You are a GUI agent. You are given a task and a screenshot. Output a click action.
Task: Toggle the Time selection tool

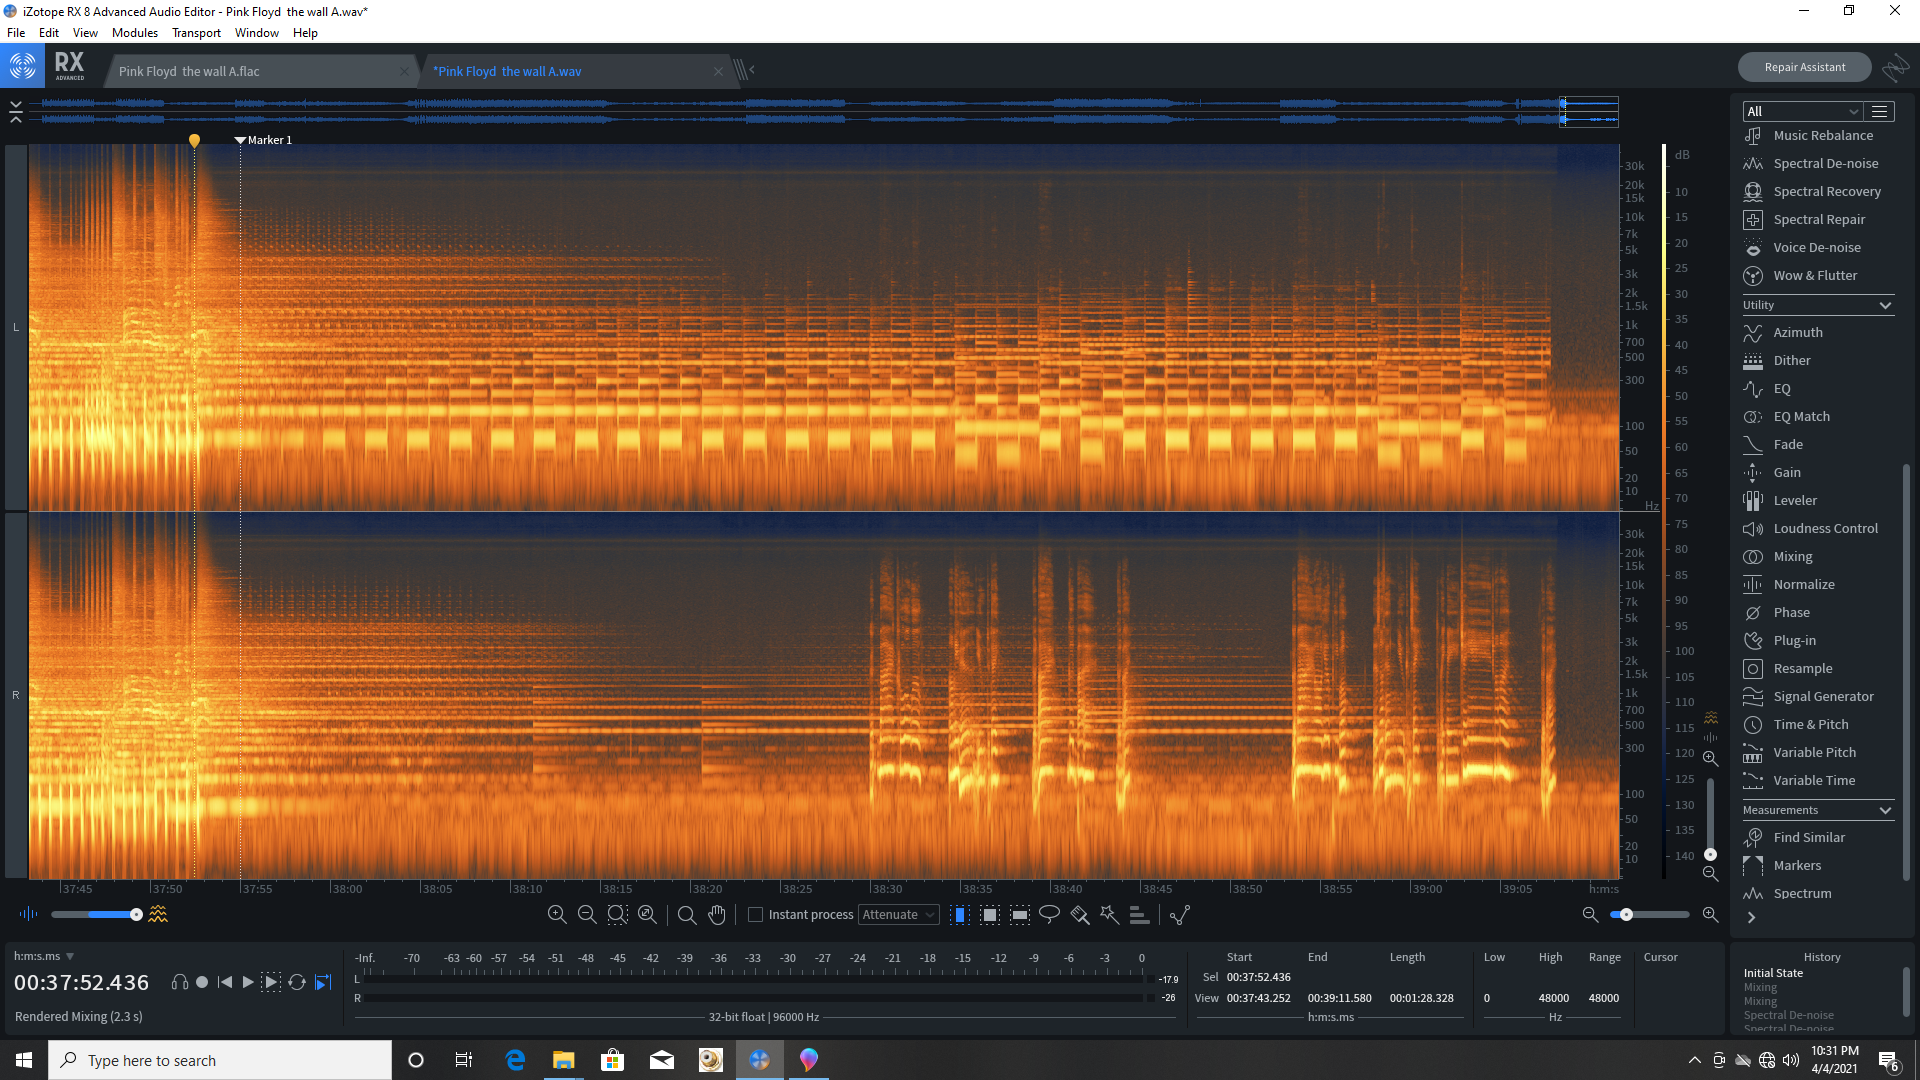pyautogui.click(x=959, y=914)
